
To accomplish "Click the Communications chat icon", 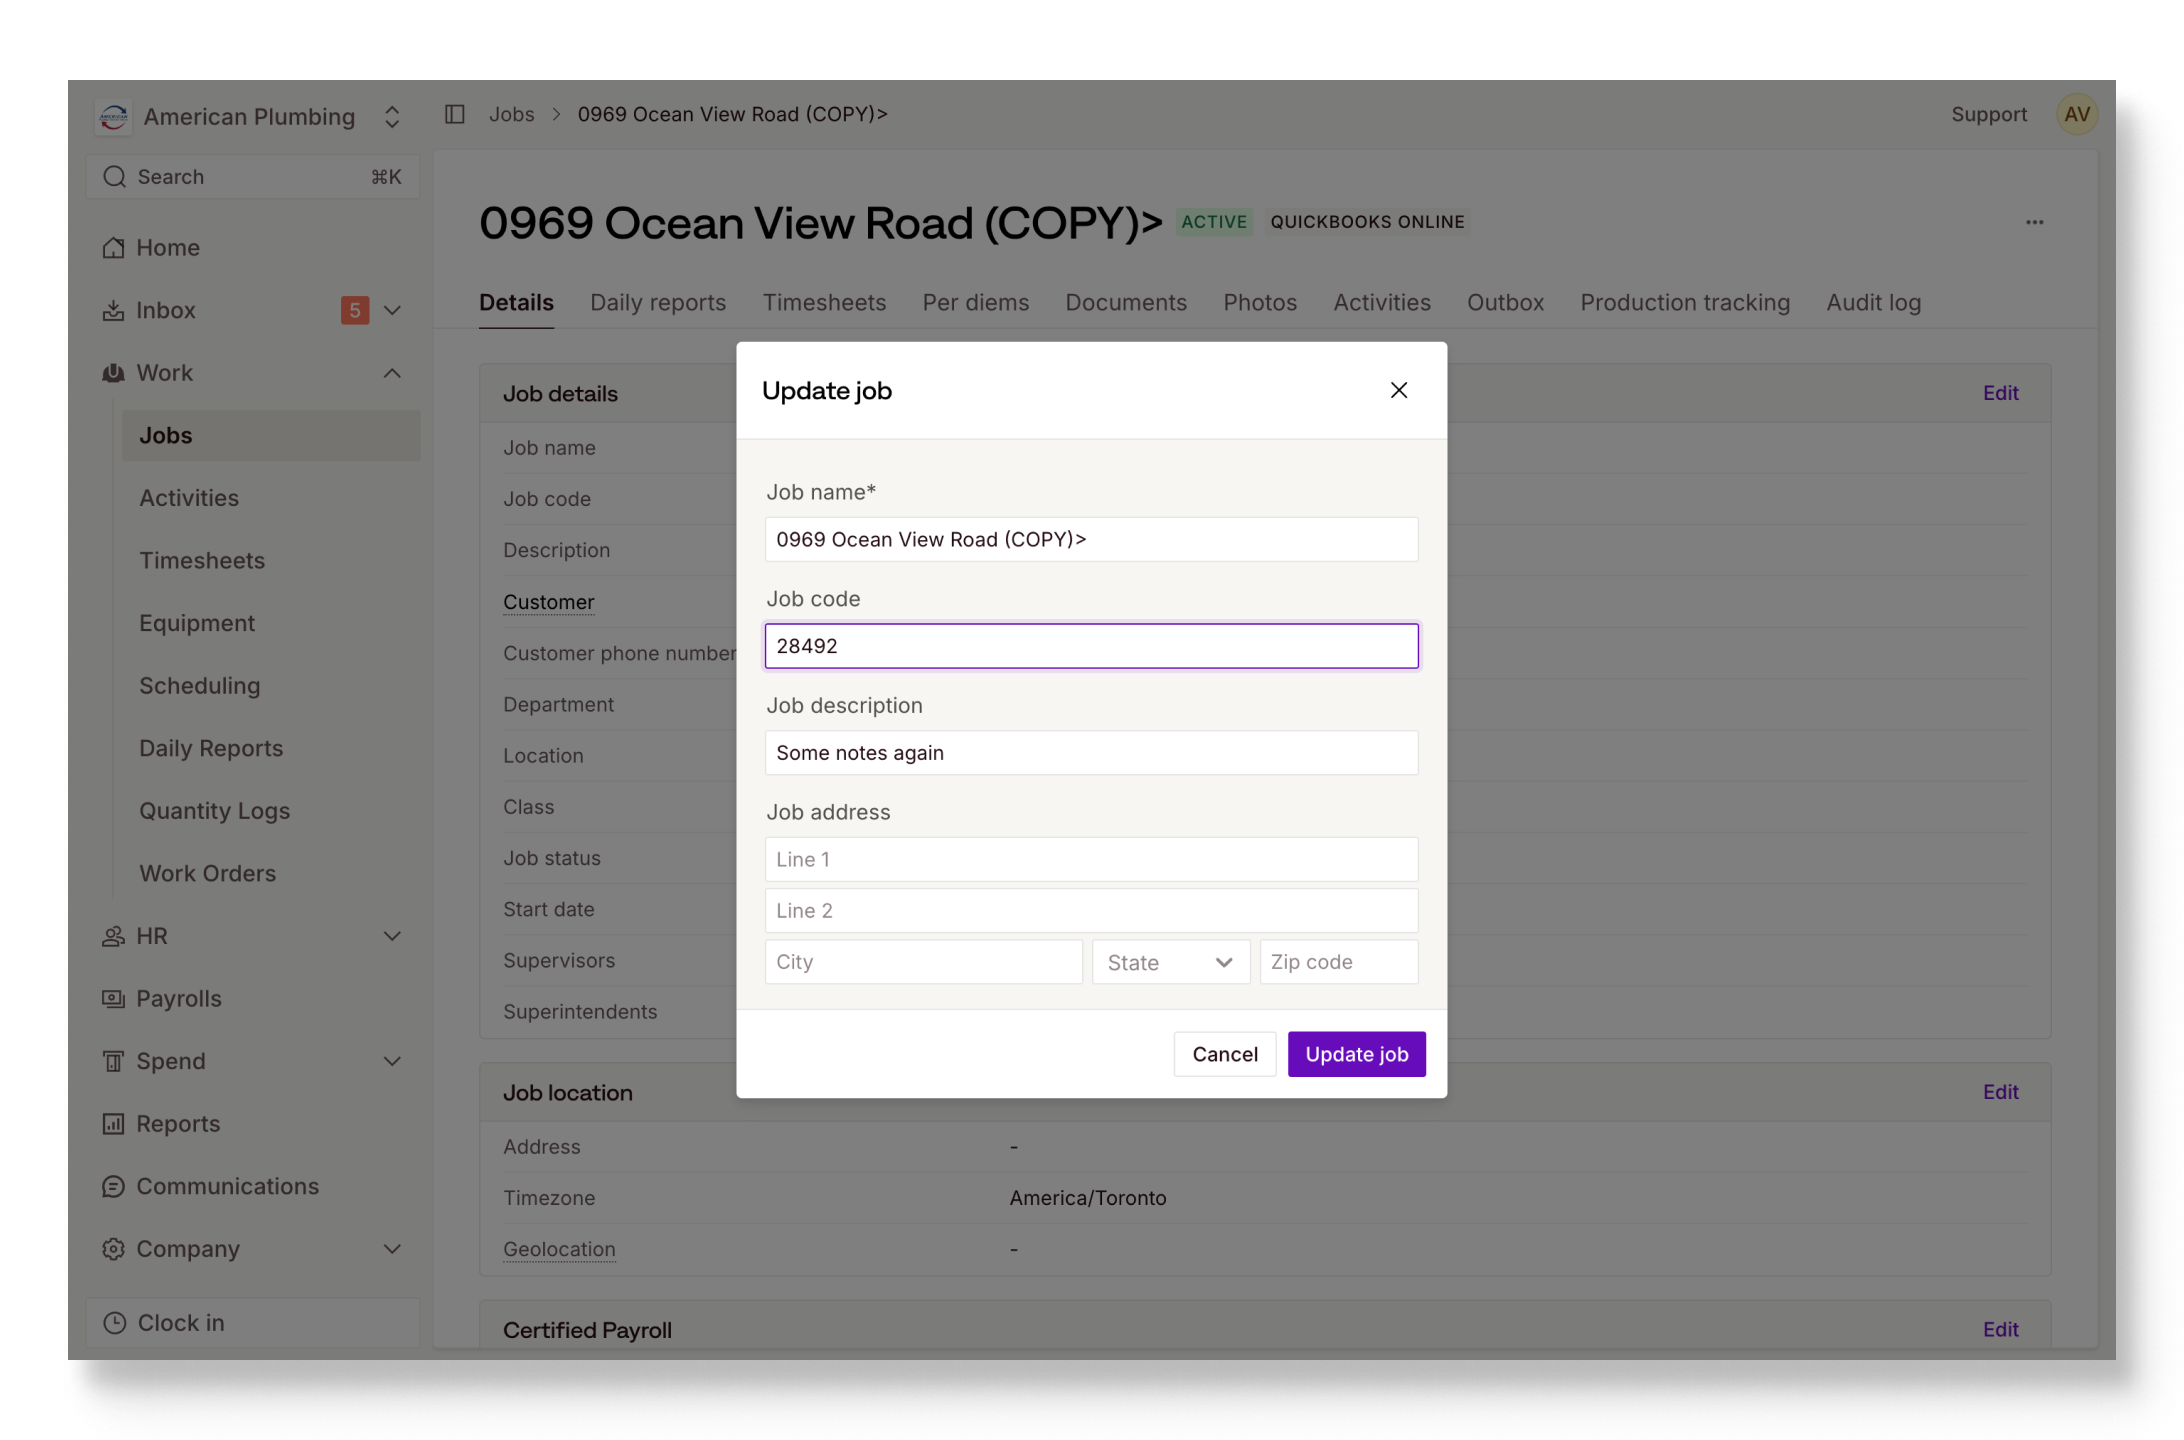I will (113, 1186).
